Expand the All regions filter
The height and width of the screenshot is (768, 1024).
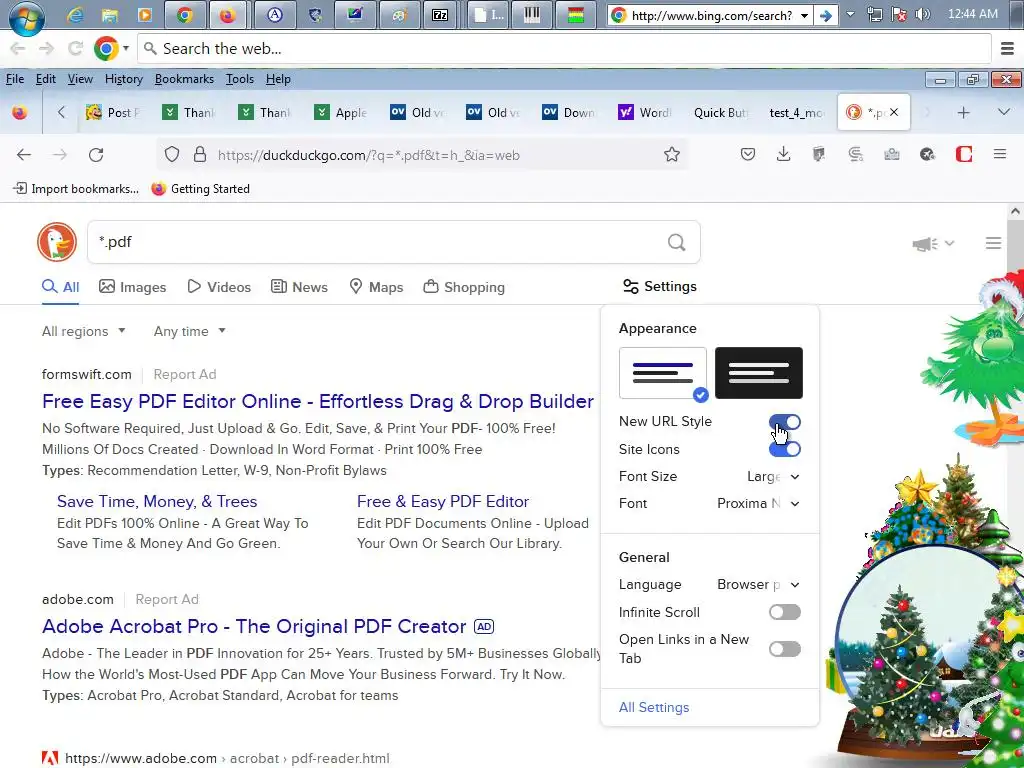(84, 331)
